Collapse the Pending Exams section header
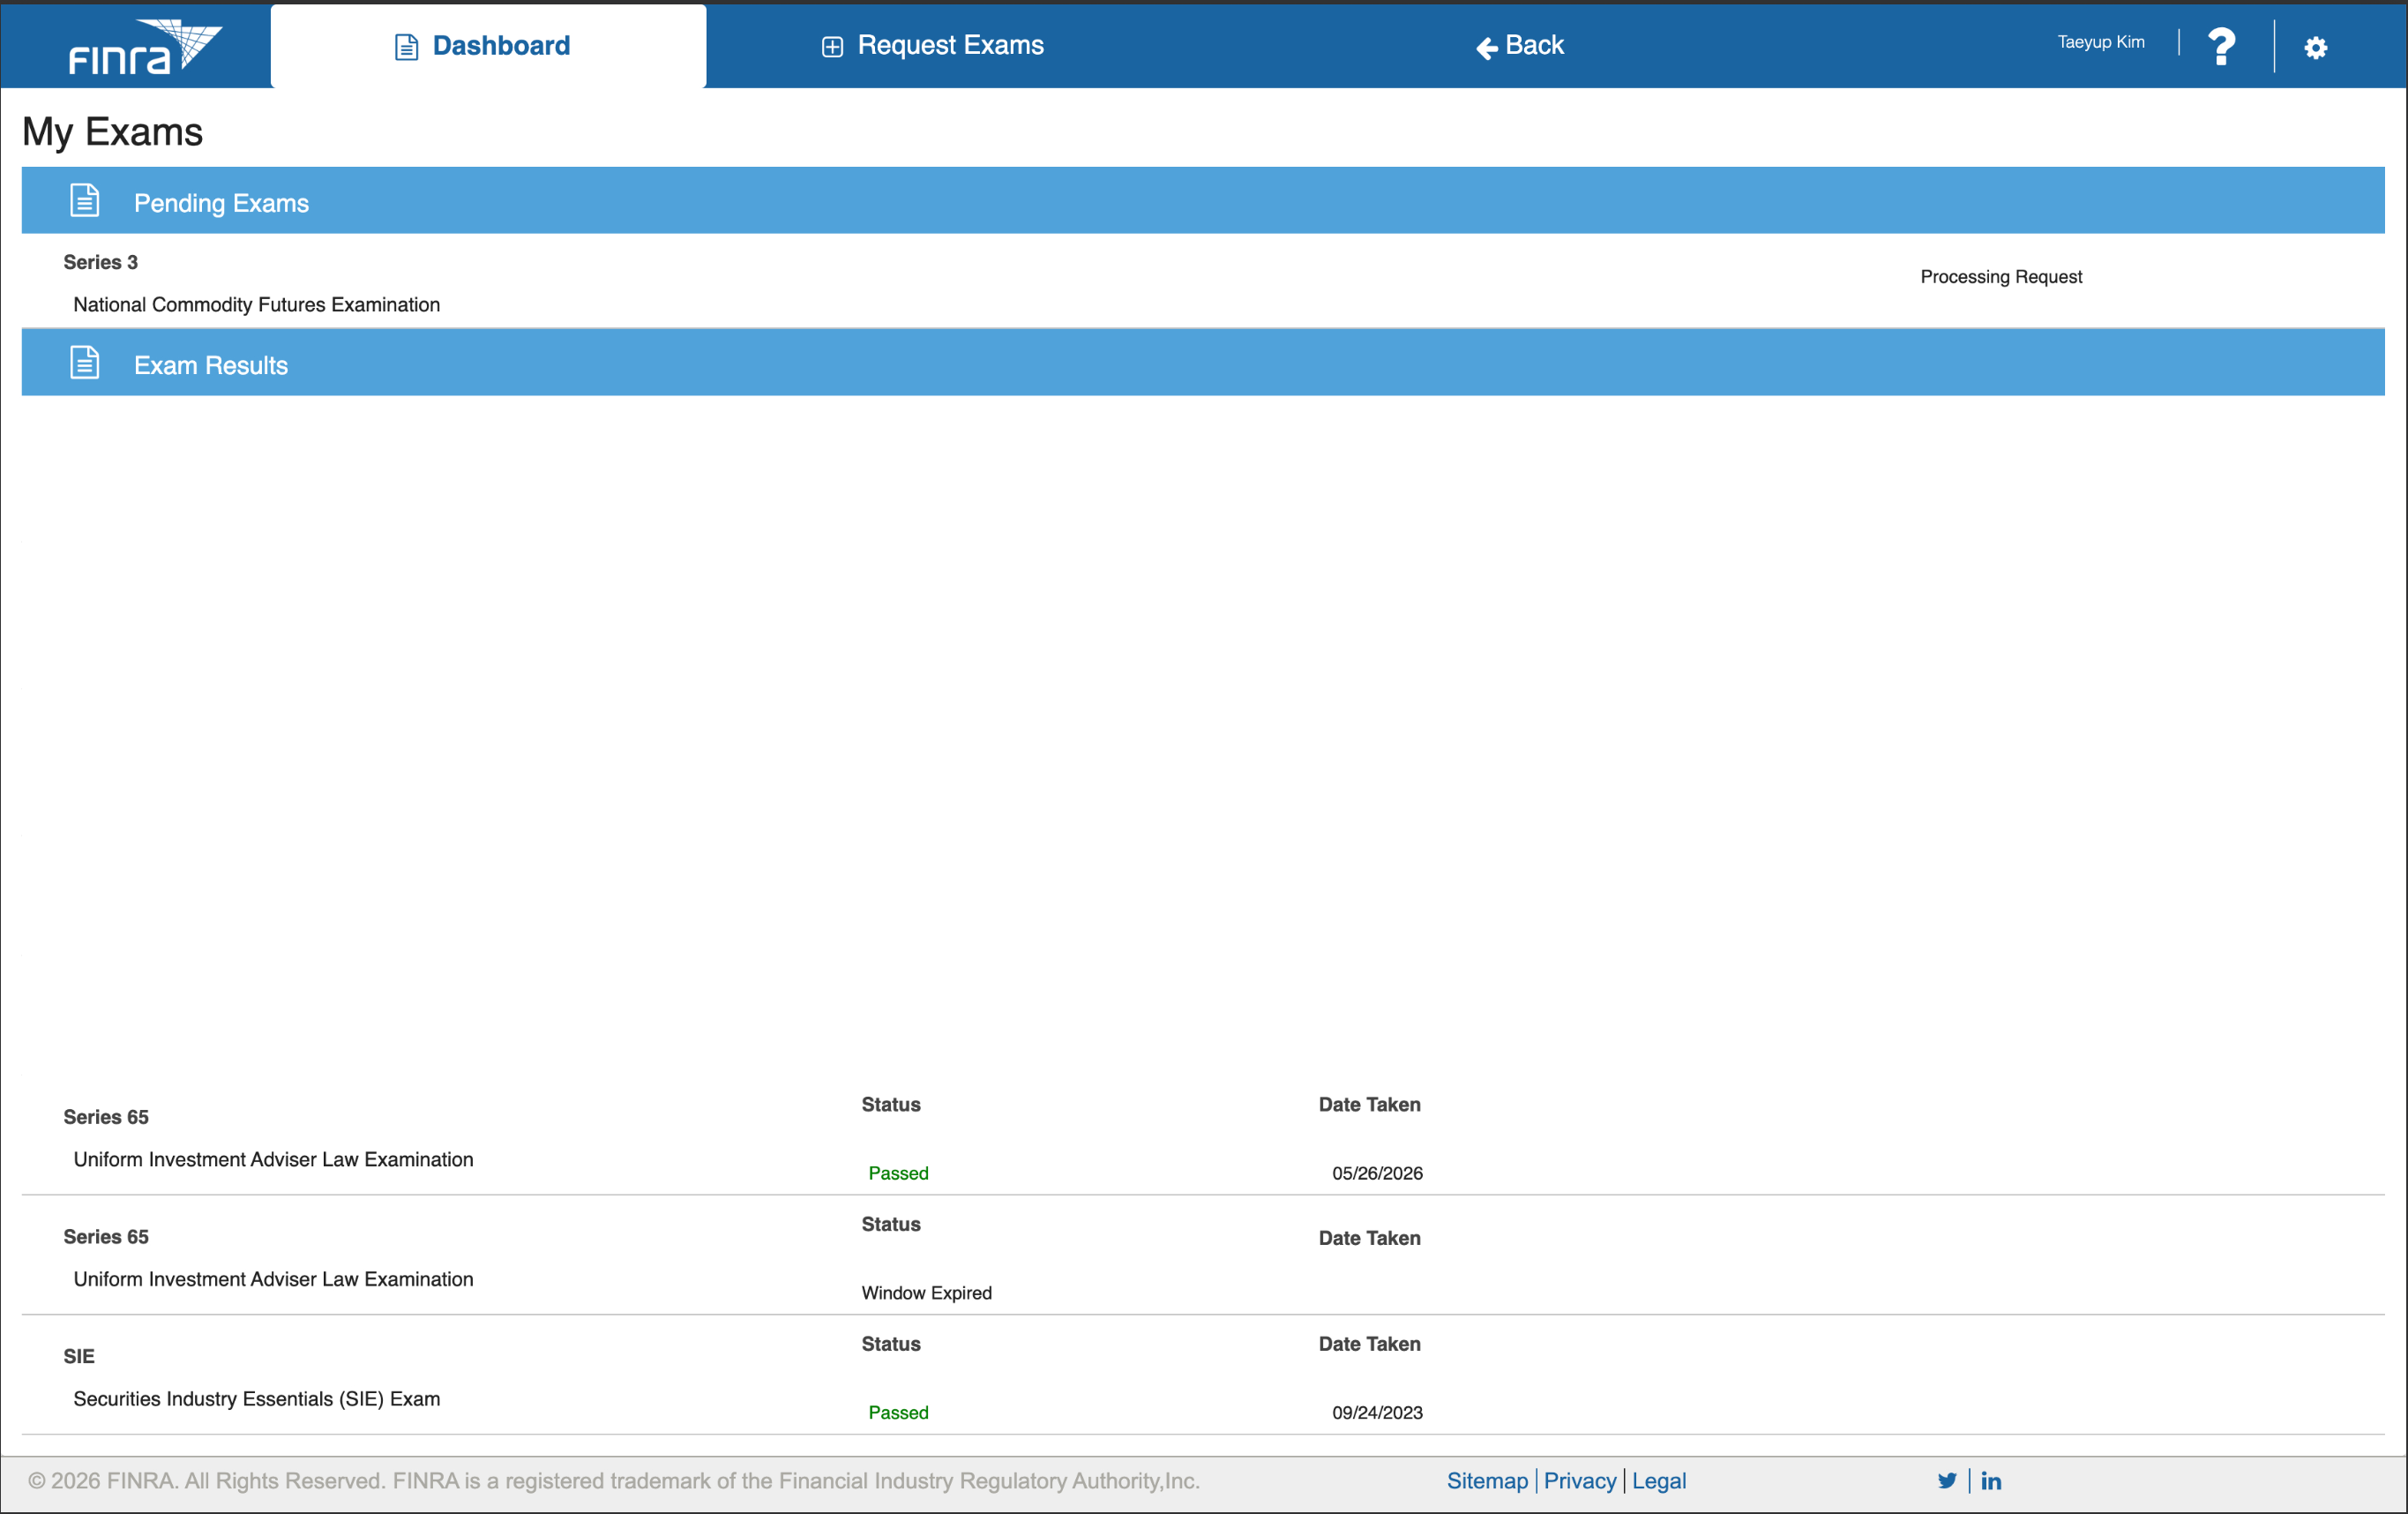The height and width of the screenshot is (1514, 2408). coord(1203,200)
